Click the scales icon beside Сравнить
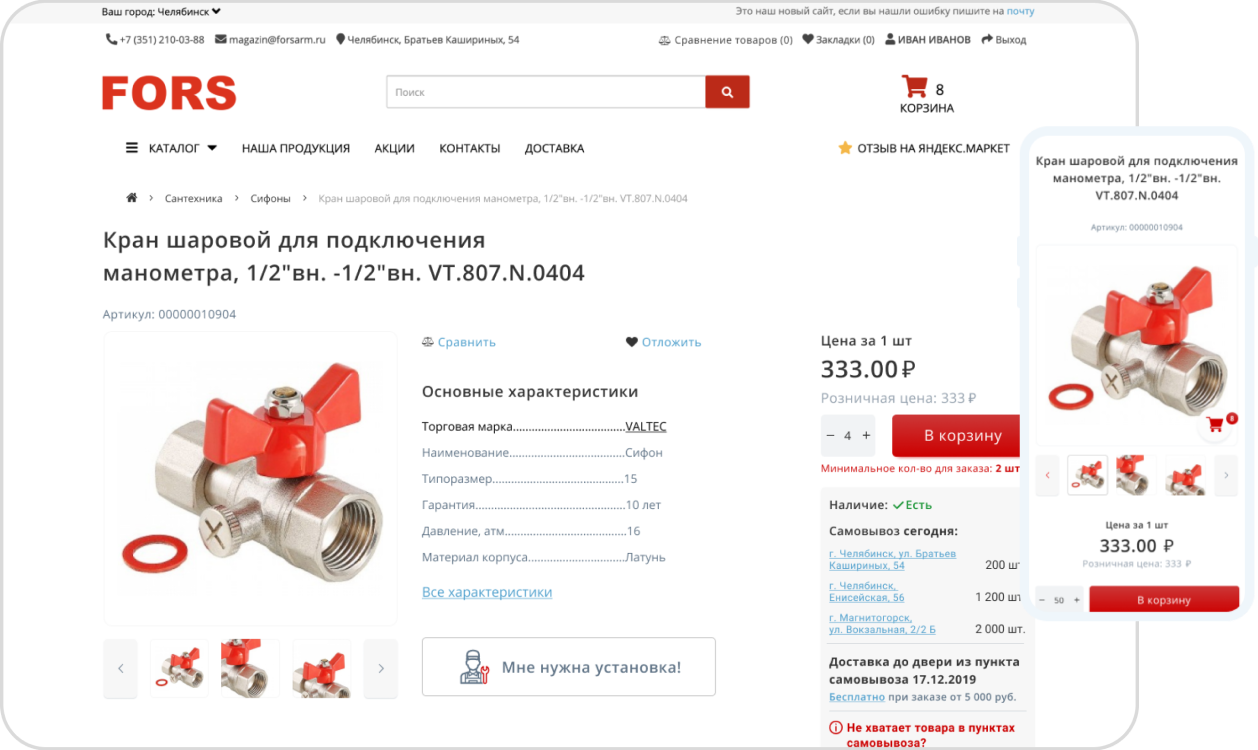1258x750 pixels. (x=428, y=342)
